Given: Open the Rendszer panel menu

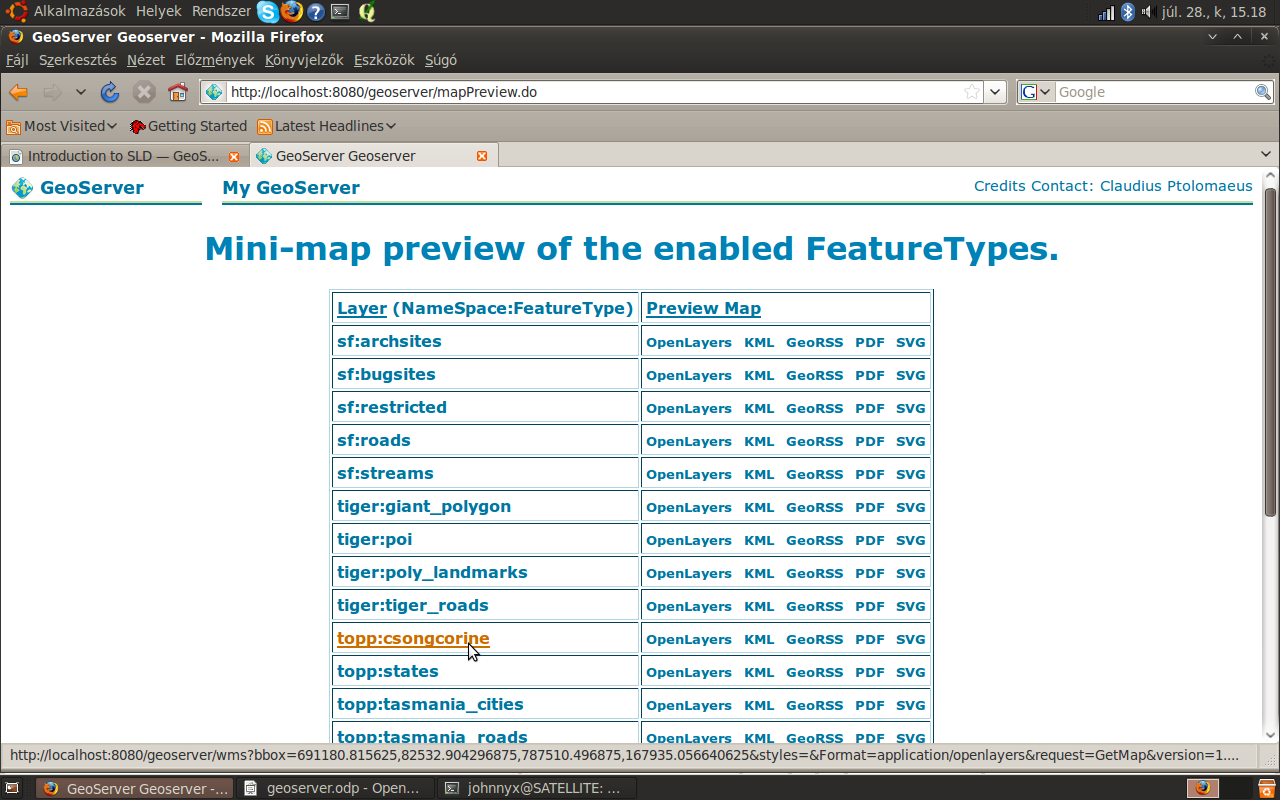Looking at the screenshot, I should click(x=221, y=11).
